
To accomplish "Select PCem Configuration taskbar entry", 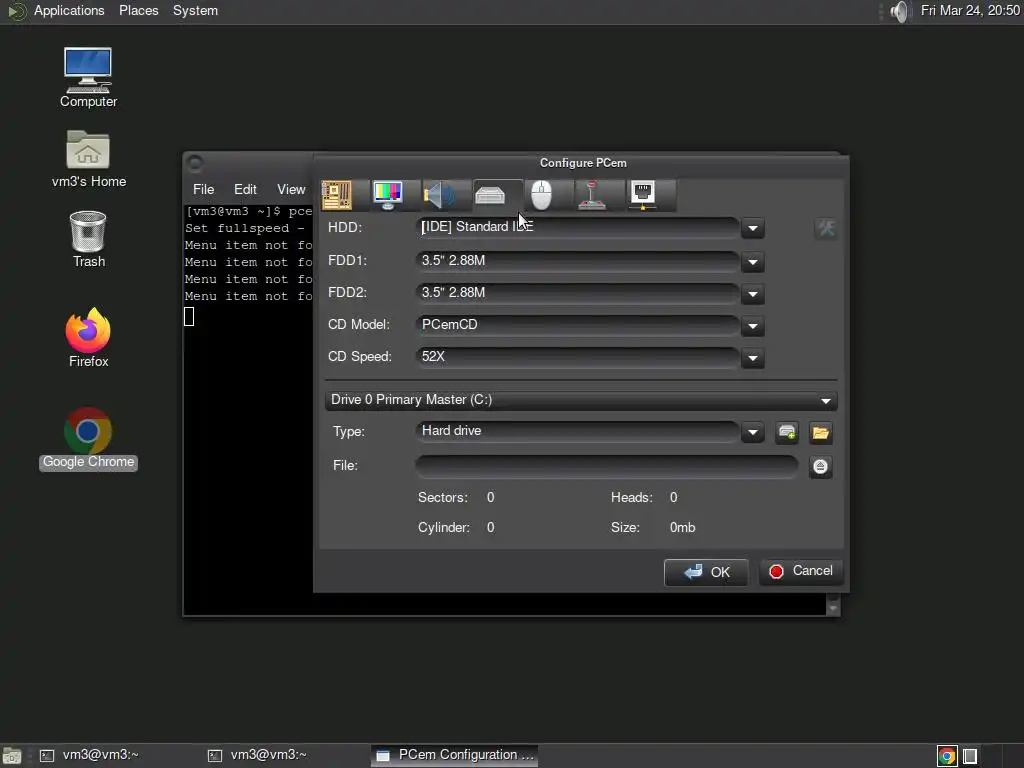I will pyautogui.click(x=455, y=755).
